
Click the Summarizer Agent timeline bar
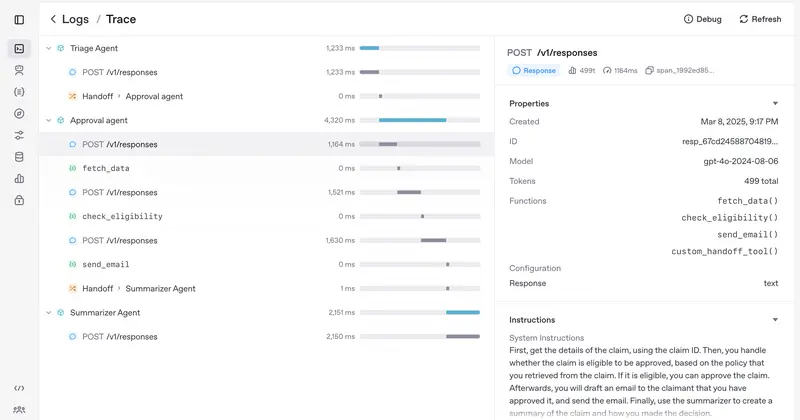(463, 313)
